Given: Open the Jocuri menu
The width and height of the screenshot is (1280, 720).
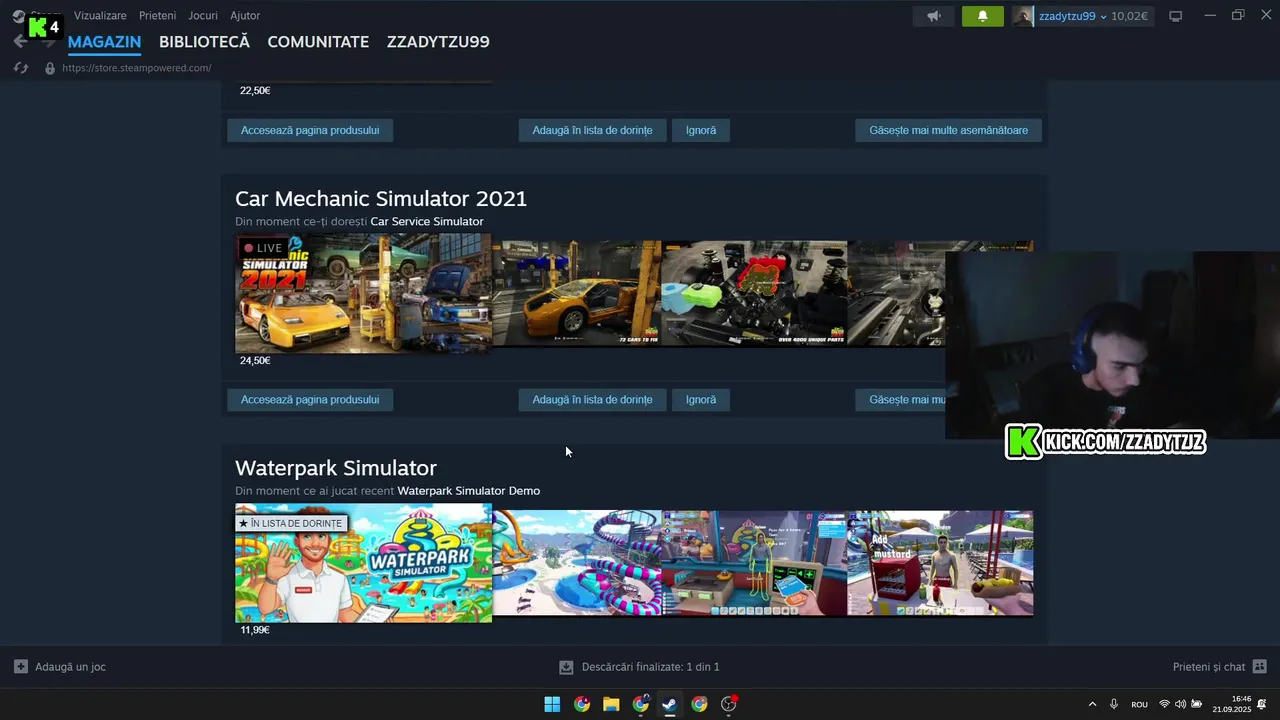Looking at the screenshot, I should click(x=203, y=16).
